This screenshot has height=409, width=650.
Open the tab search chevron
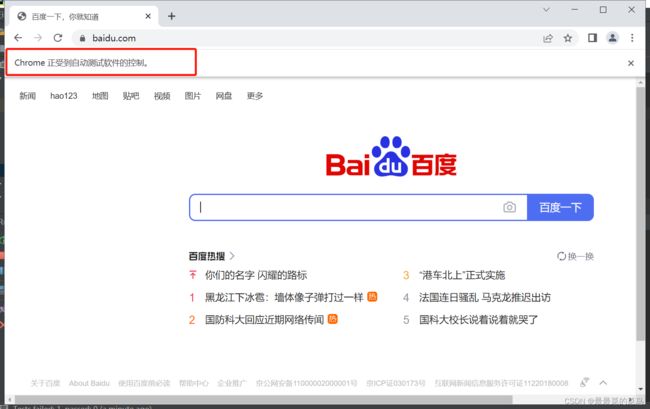click(x=546, y=10)
